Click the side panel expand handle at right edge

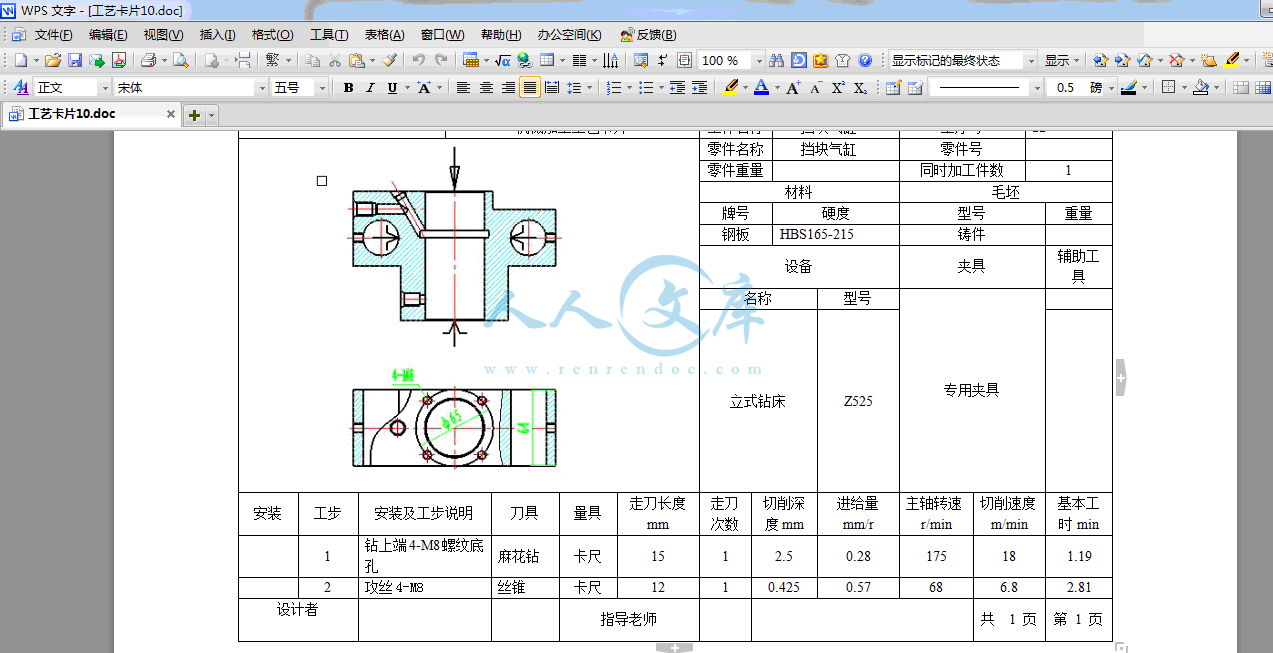point(1121,378)
